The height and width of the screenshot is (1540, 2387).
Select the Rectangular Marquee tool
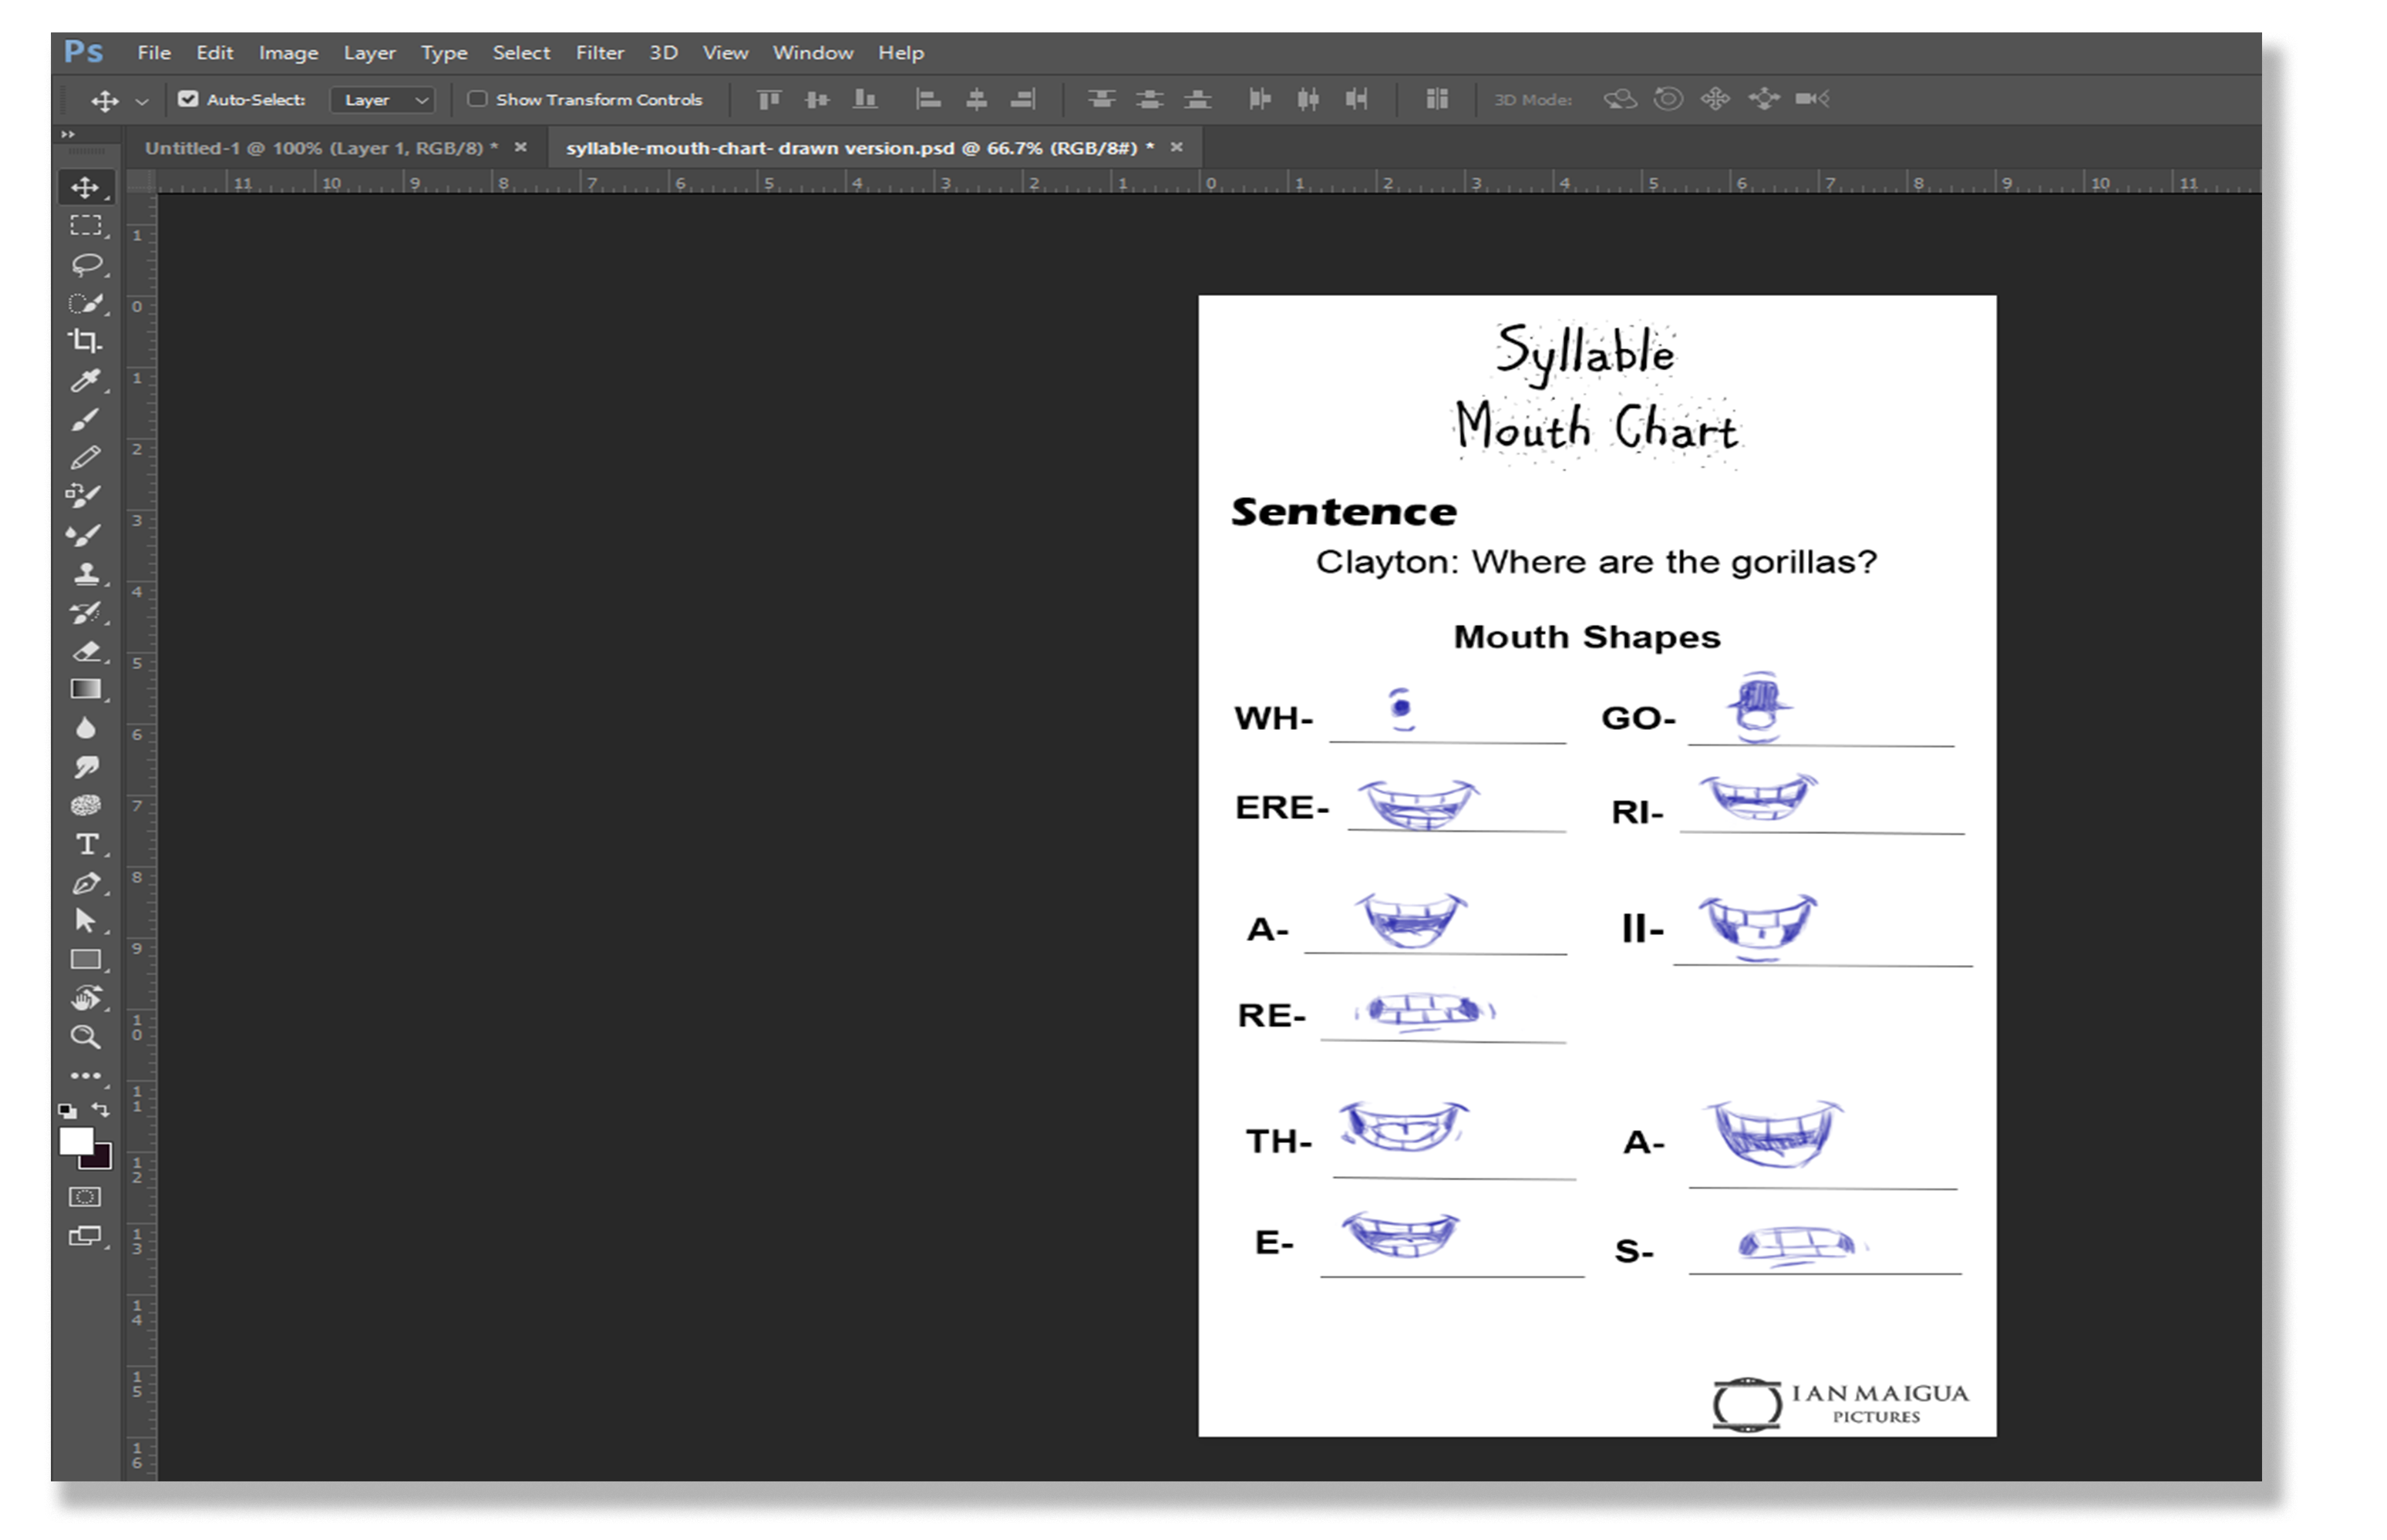point(85,225)
